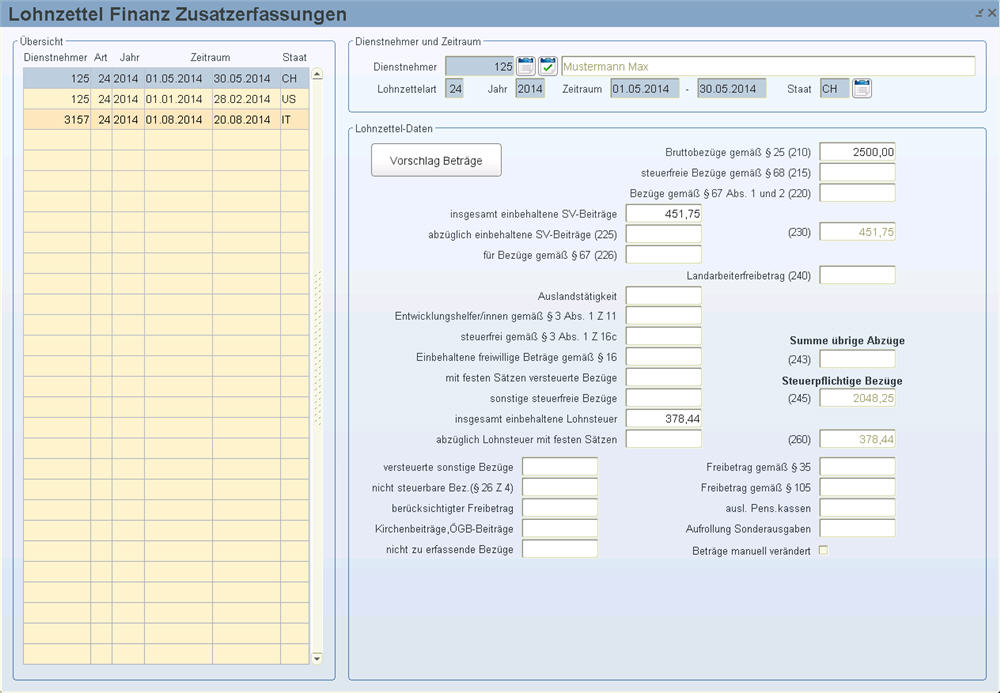Focus the 'insgesamt einbehaltene Lohnsteuer' field
Image resolution: width=1000 pixels, height=693 pixels.
pos(663,418)
